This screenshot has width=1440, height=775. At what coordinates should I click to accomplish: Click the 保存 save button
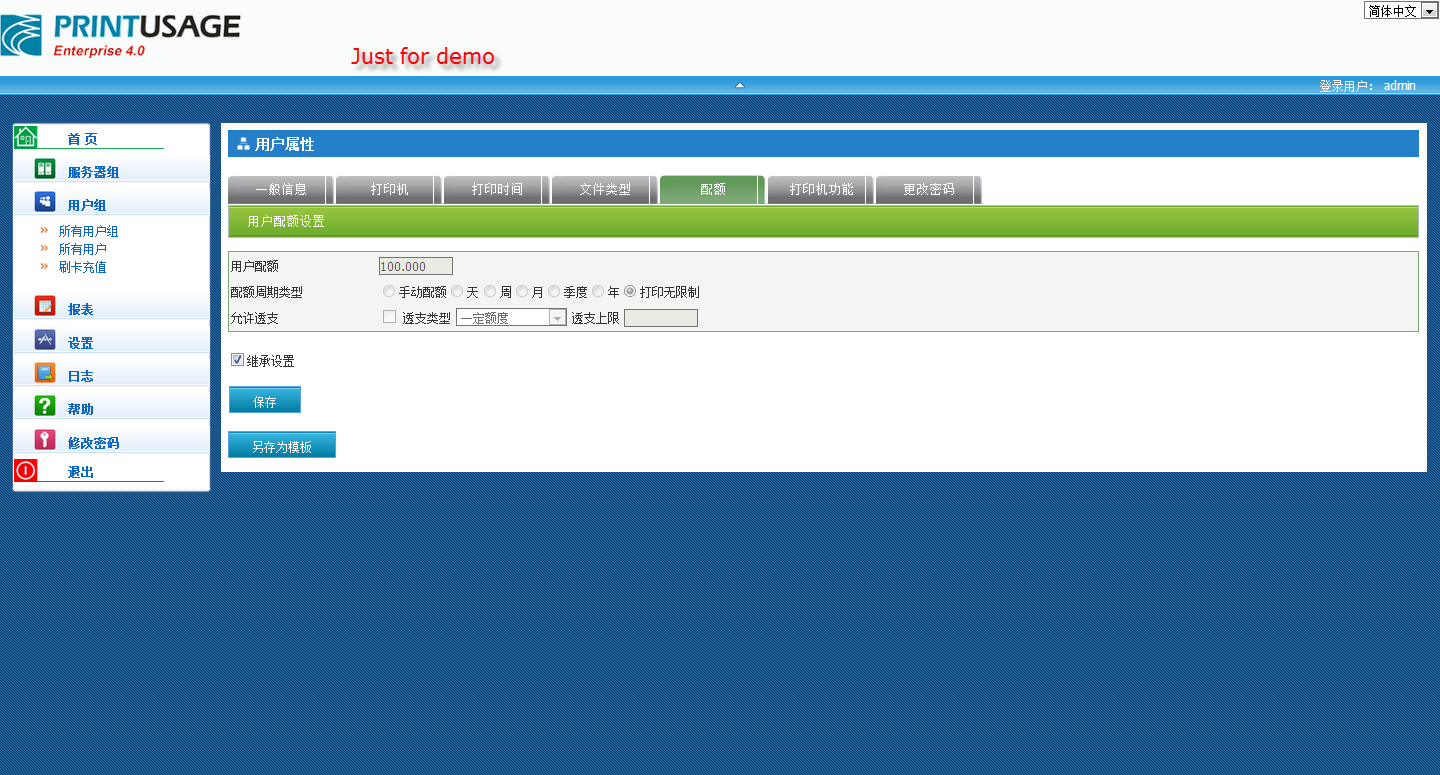point(265,401)
